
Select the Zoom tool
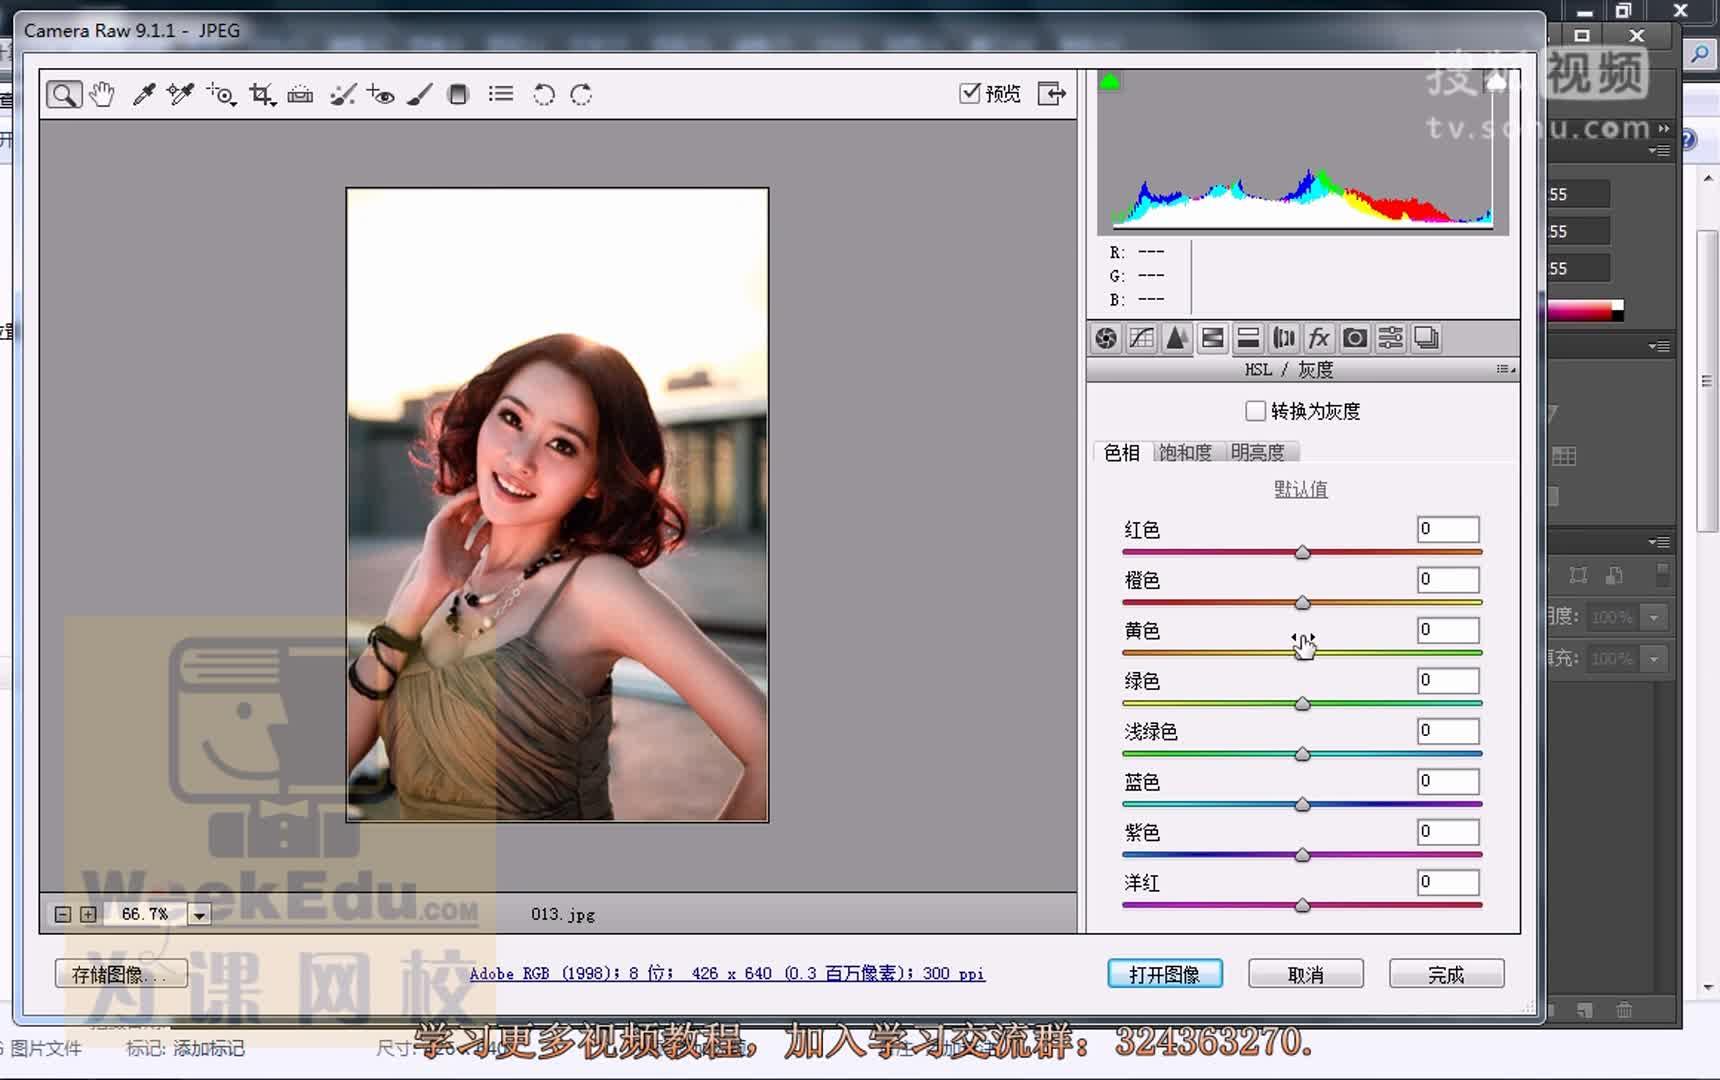pyautogui.click(x=64, y=93)
